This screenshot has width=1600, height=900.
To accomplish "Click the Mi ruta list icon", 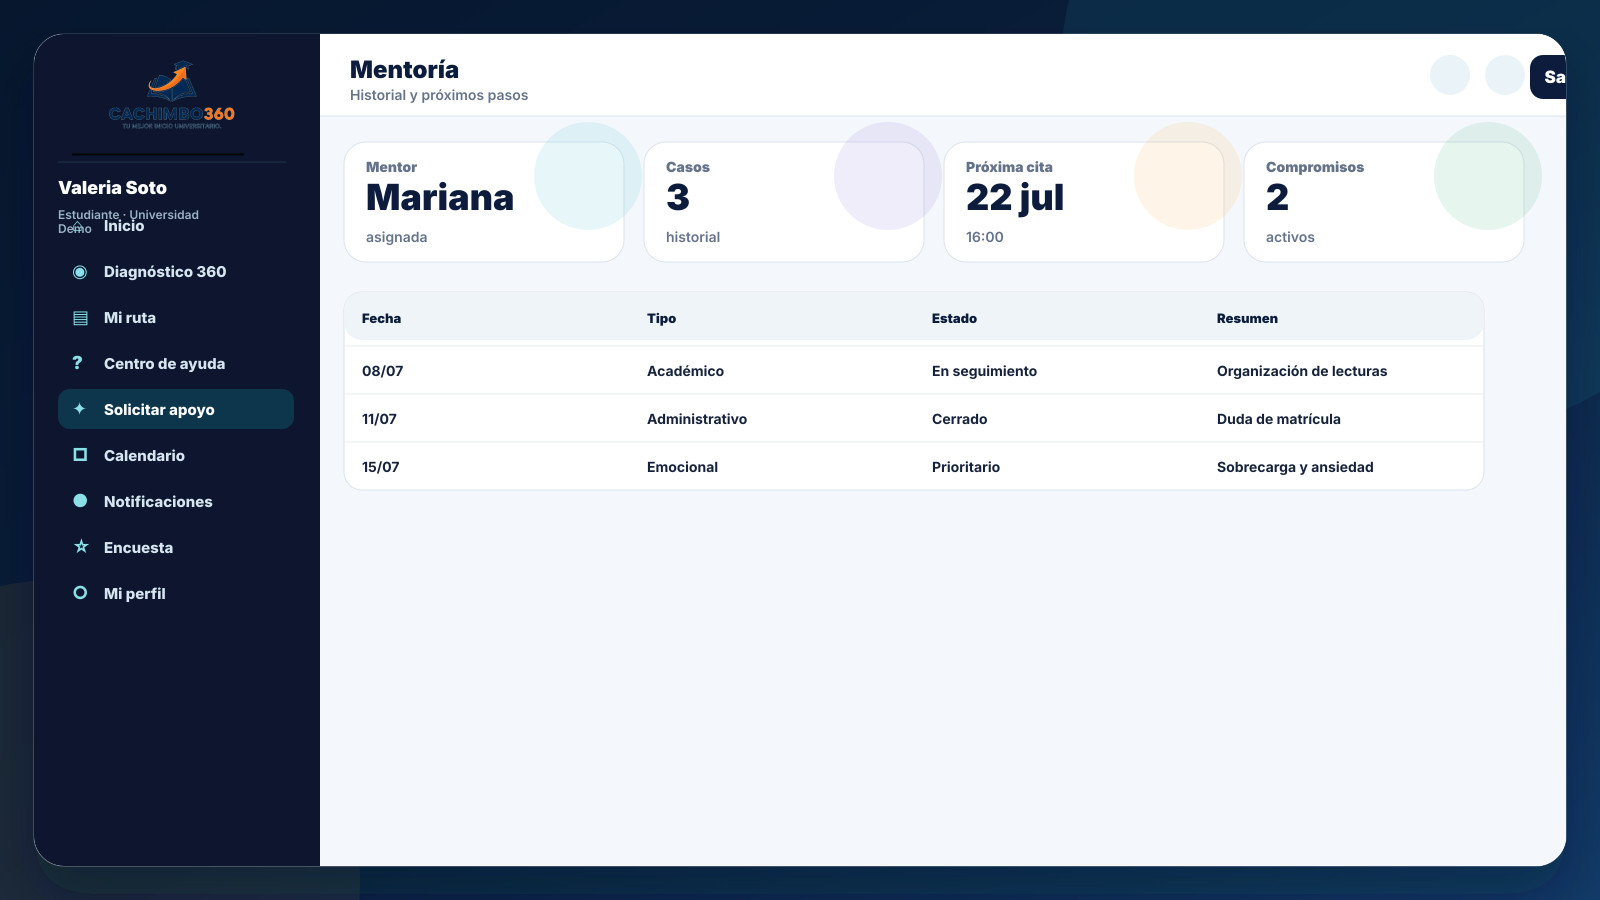I will click(80, 318).
